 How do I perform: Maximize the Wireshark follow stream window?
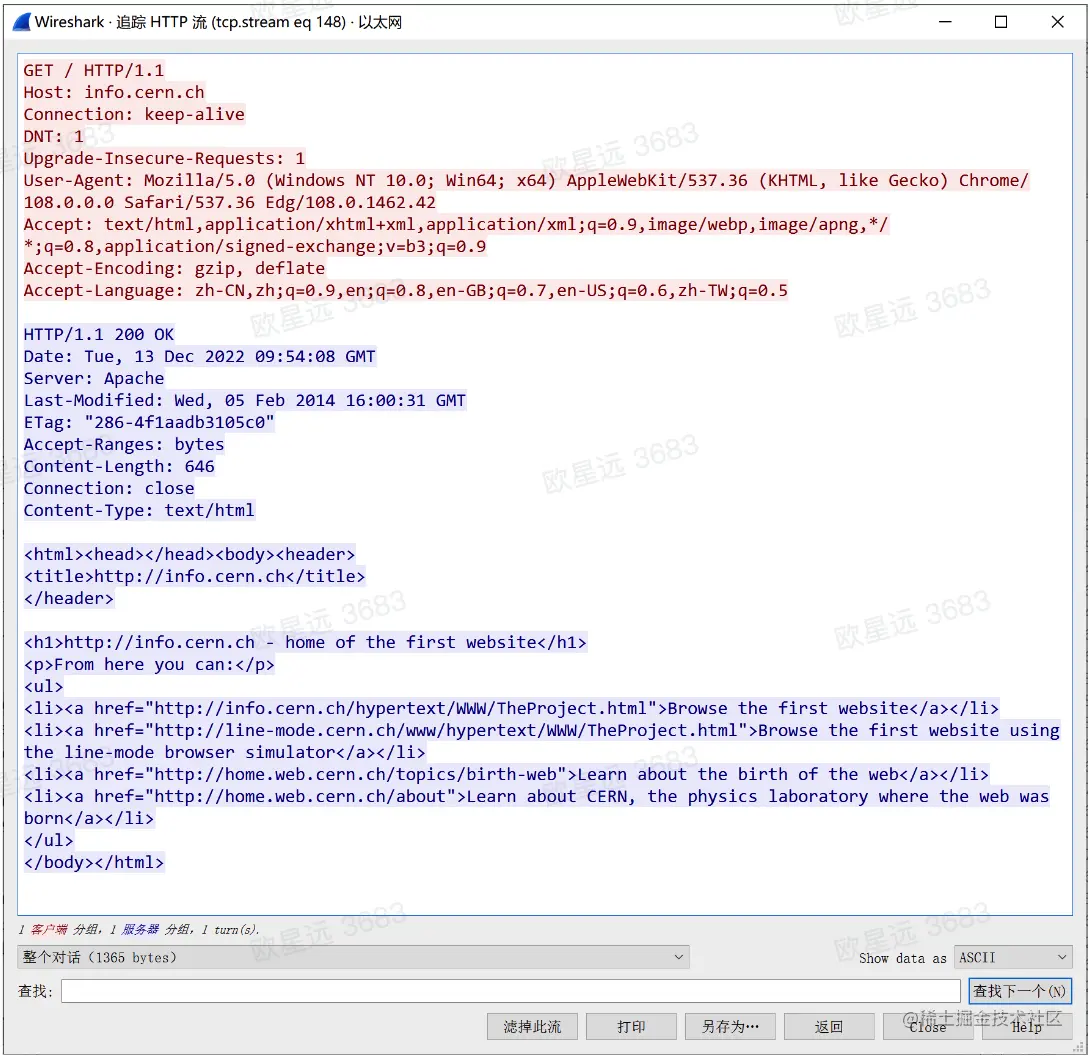coord(1001,22)
